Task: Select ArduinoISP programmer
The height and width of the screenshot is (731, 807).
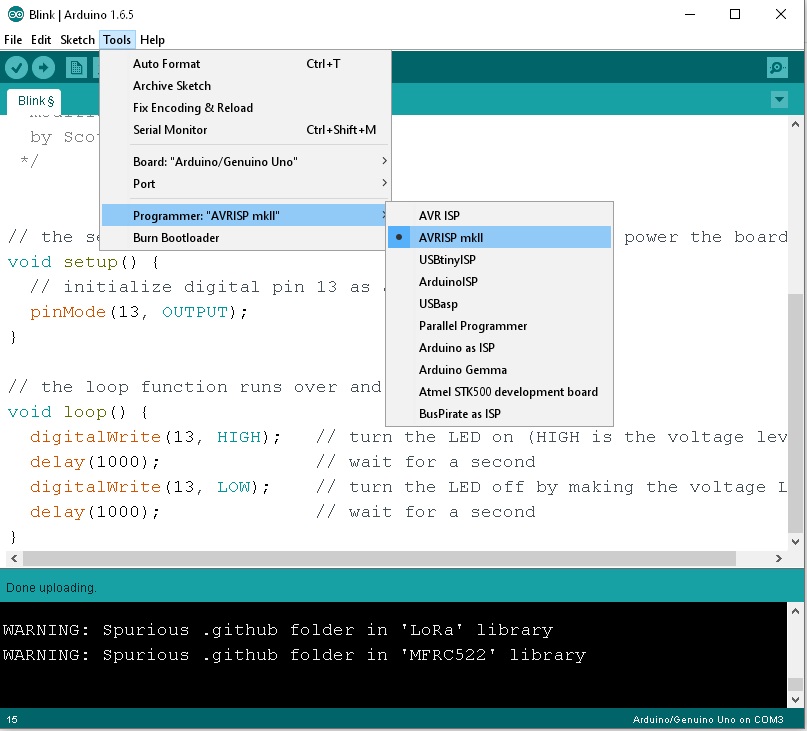Action: [x=499, y=282]
